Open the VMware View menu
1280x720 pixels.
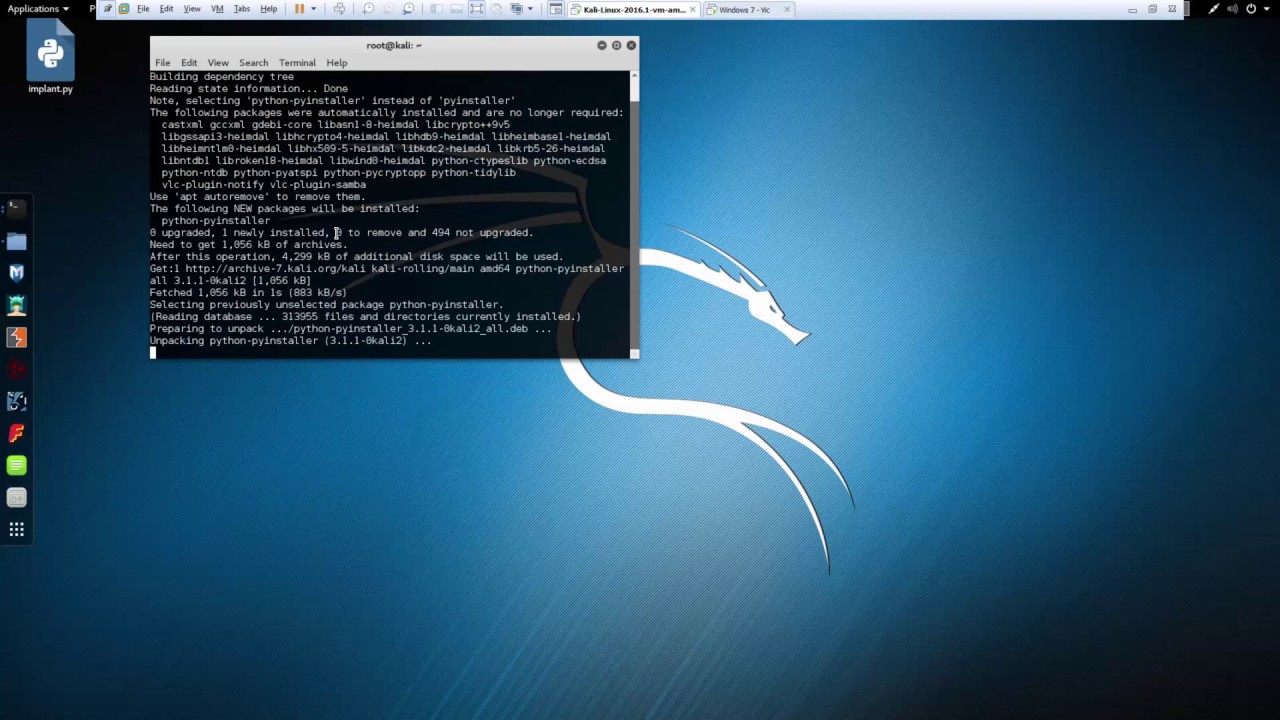tap(192, 9)
